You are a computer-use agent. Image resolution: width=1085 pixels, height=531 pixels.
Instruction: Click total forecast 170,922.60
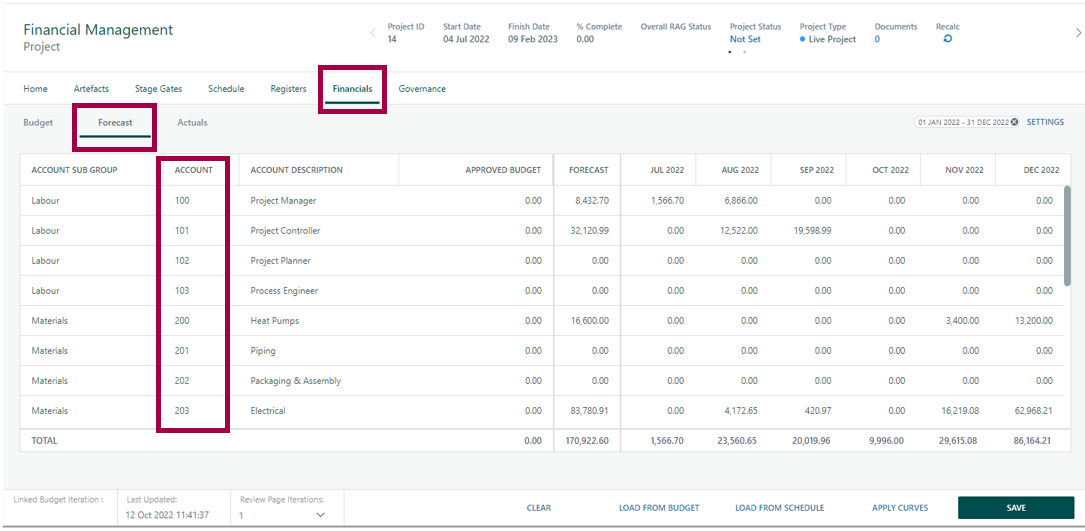point(587,440)
